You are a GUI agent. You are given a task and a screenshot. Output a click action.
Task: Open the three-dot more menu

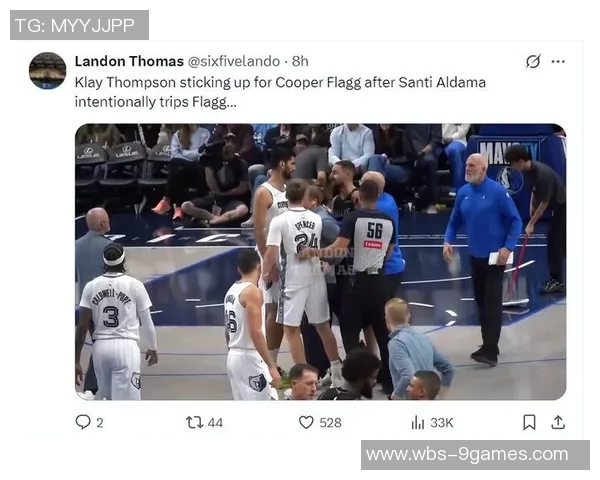(x=558, y=61)
